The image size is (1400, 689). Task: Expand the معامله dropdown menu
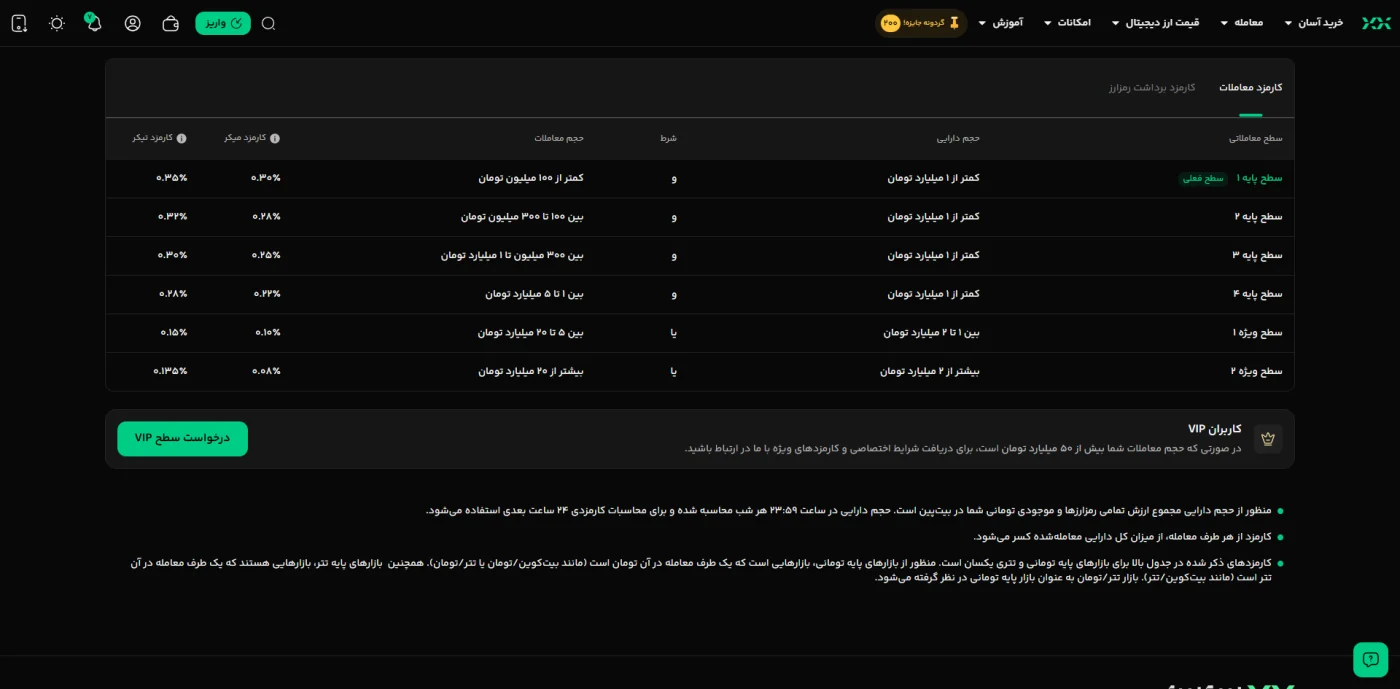1242,23
